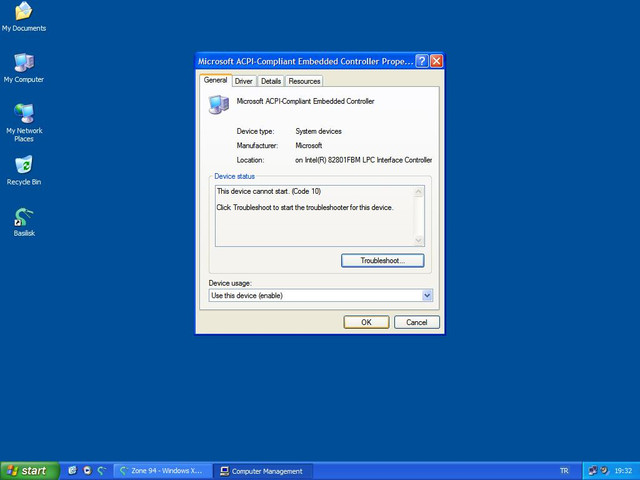The image size is (640, 480).
Task: Close the Embedded Controller properties dialog
Action: pyautogui.click(x=436, y=61)
